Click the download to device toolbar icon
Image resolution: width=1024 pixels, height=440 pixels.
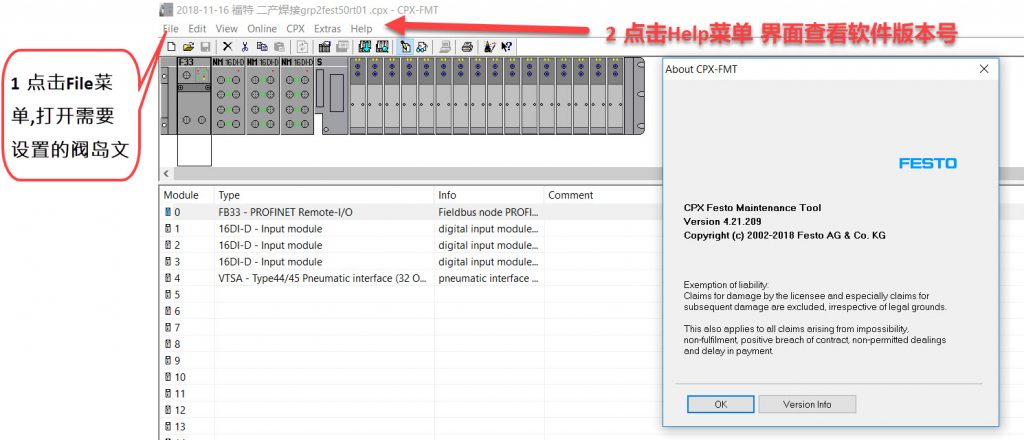pyautogui.click(x=365, y=46)
